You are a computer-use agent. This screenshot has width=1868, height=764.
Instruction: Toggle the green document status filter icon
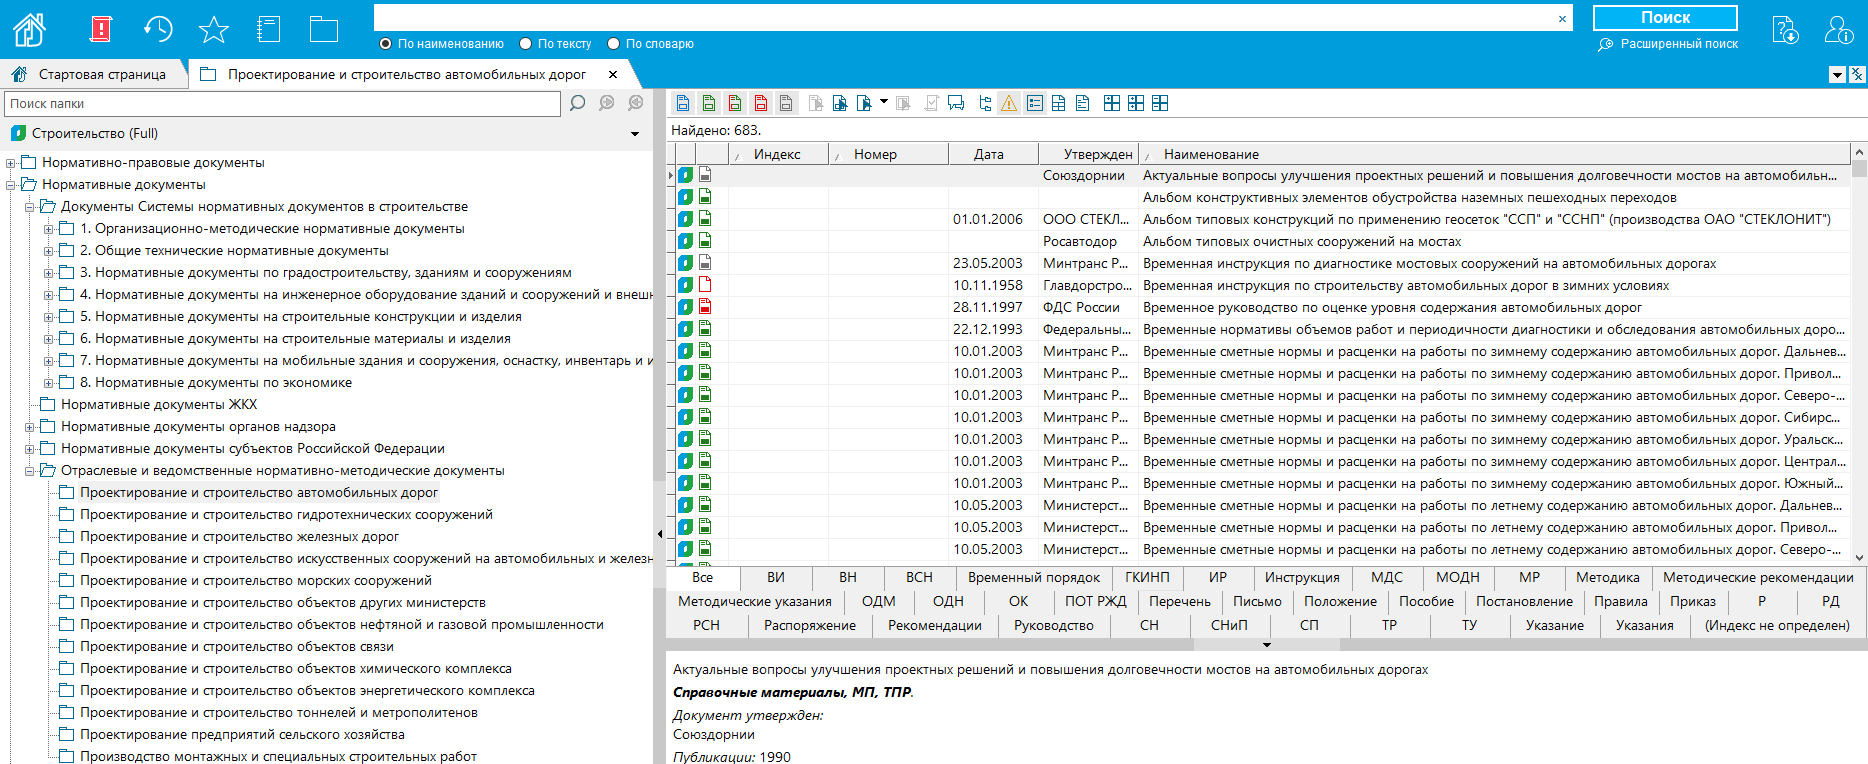point(709,103)
